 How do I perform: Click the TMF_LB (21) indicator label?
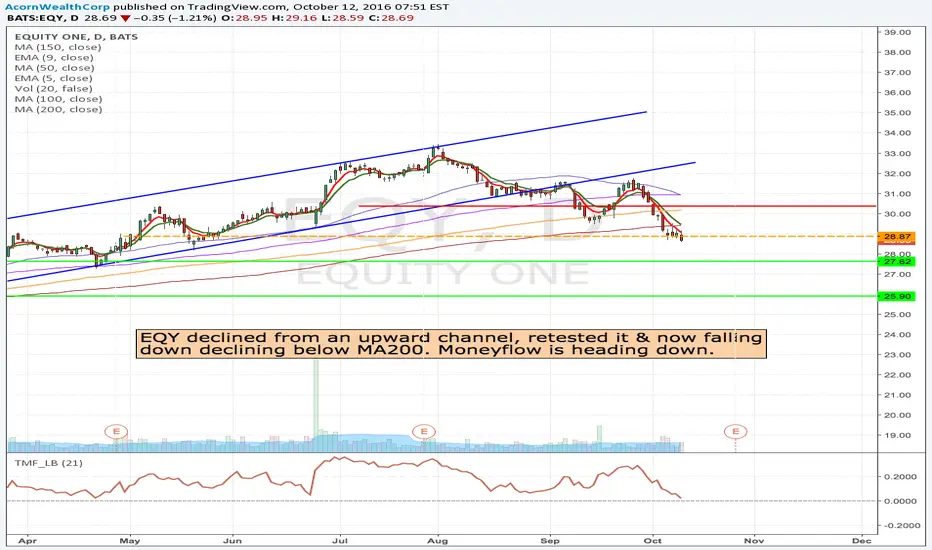pyautogui.click(x=49, y=463)
